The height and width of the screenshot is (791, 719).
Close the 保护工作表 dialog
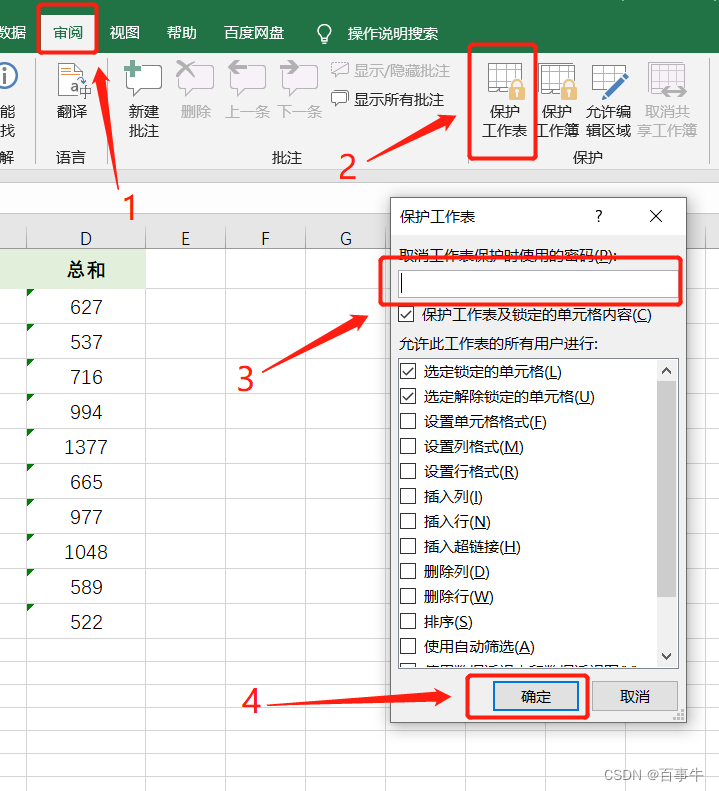pos(656,216)
